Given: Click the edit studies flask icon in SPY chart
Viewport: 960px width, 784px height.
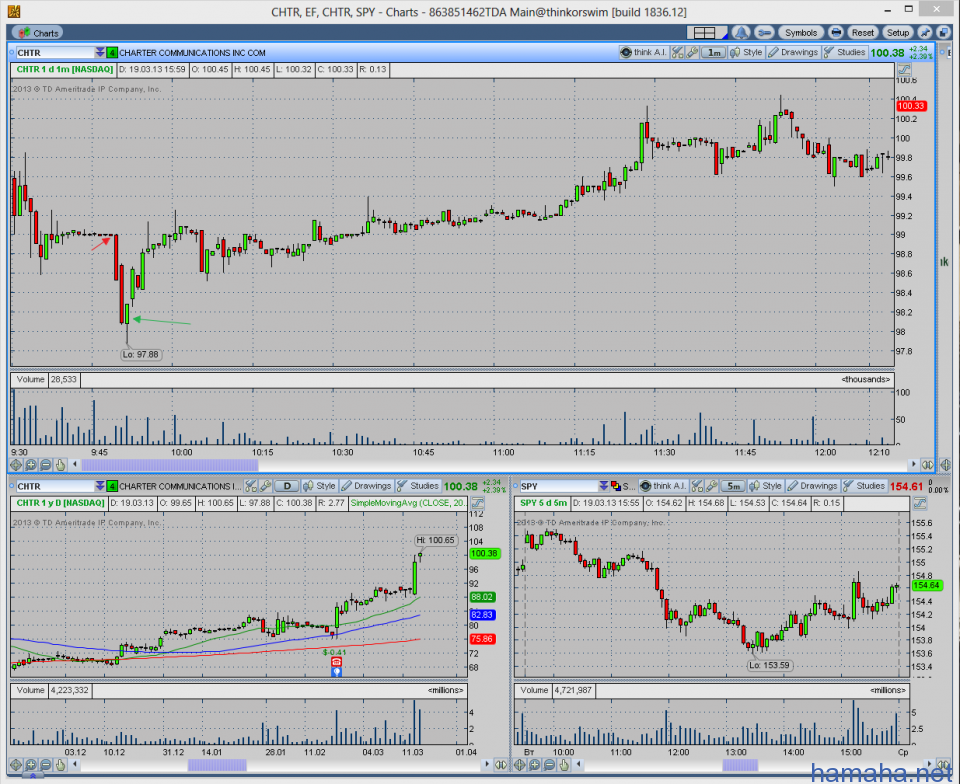Looking at the screenshot, I should [697, 486].
